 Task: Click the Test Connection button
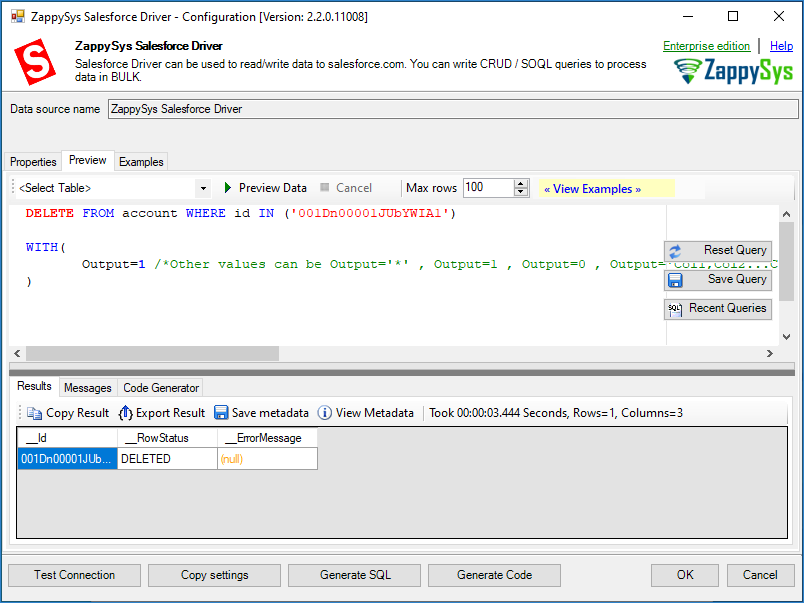coord(74,575)
